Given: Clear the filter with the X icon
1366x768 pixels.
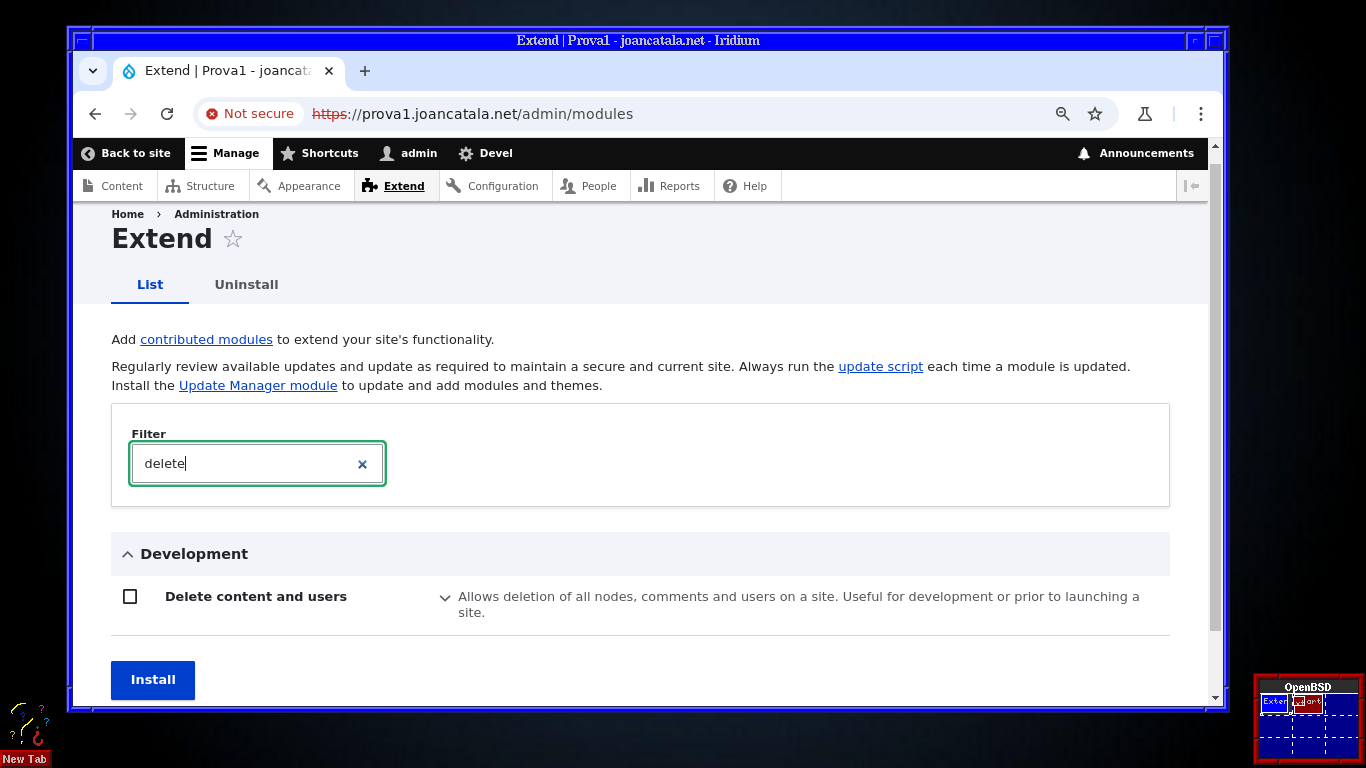Looking at the screenshot, I should click(362, 464).
